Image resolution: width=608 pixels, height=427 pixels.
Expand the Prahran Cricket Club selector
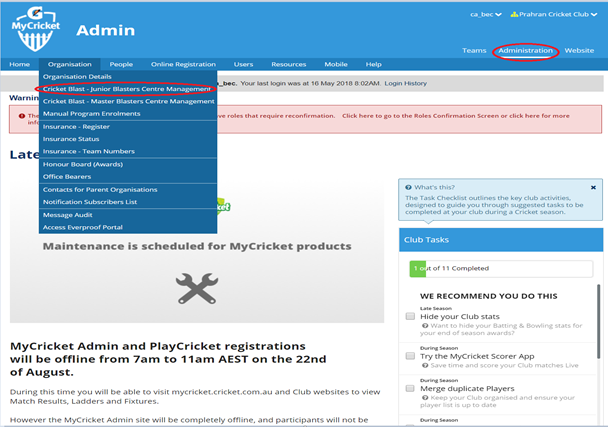[x=554, y=14]
